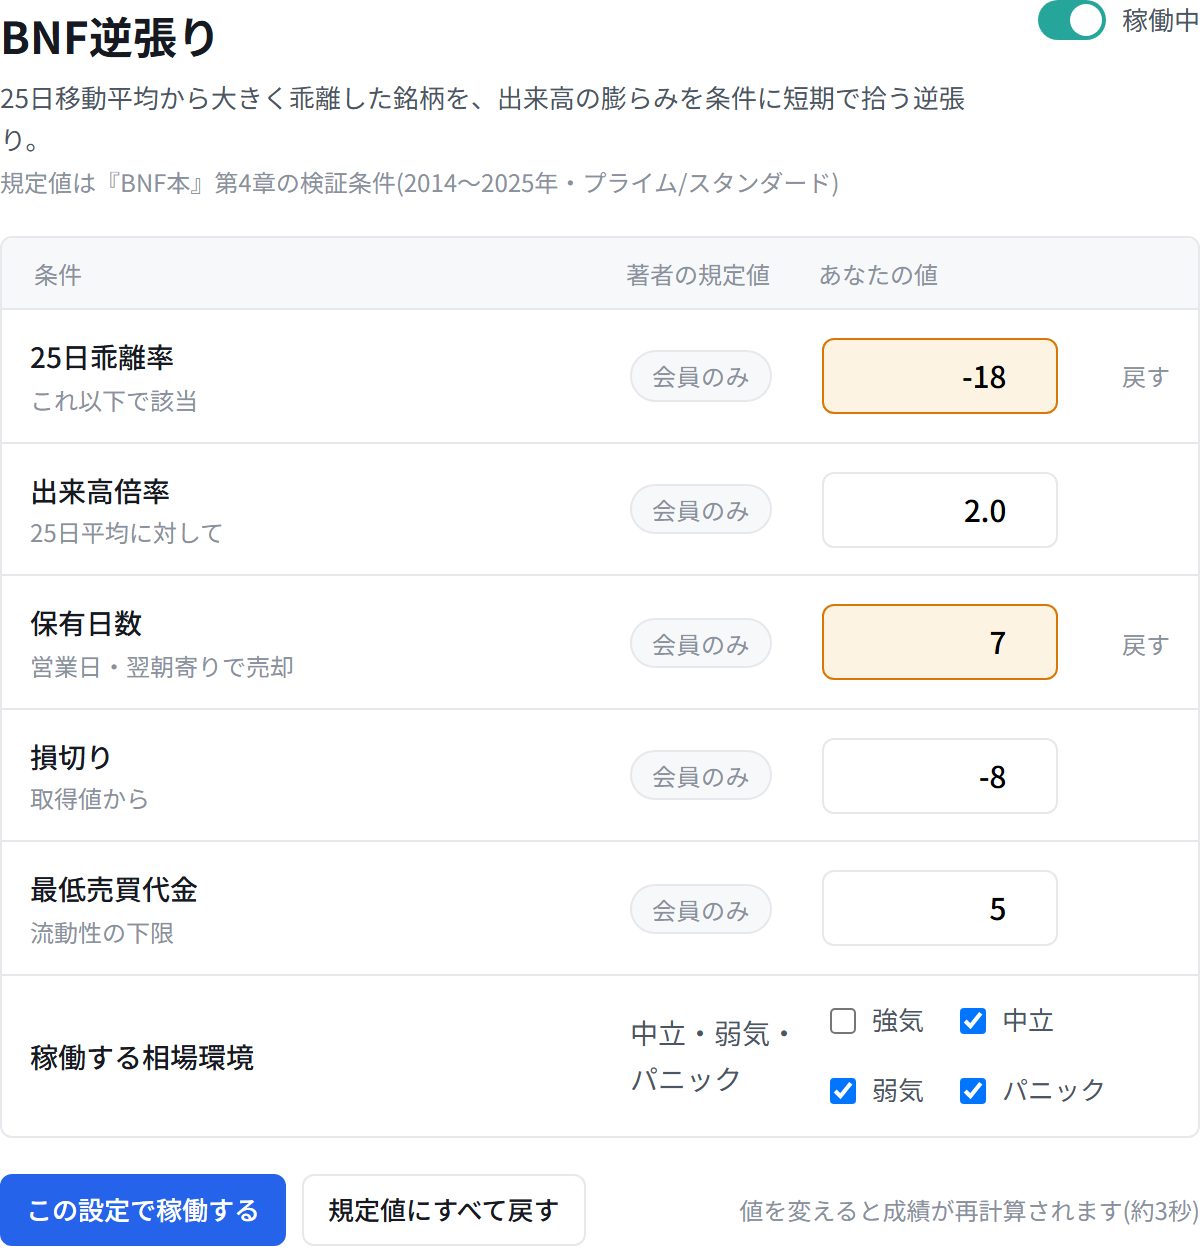This screenshot has width=1200, height=1248.
Task: Check the 強気 market checkbox
Action: 843,1021
